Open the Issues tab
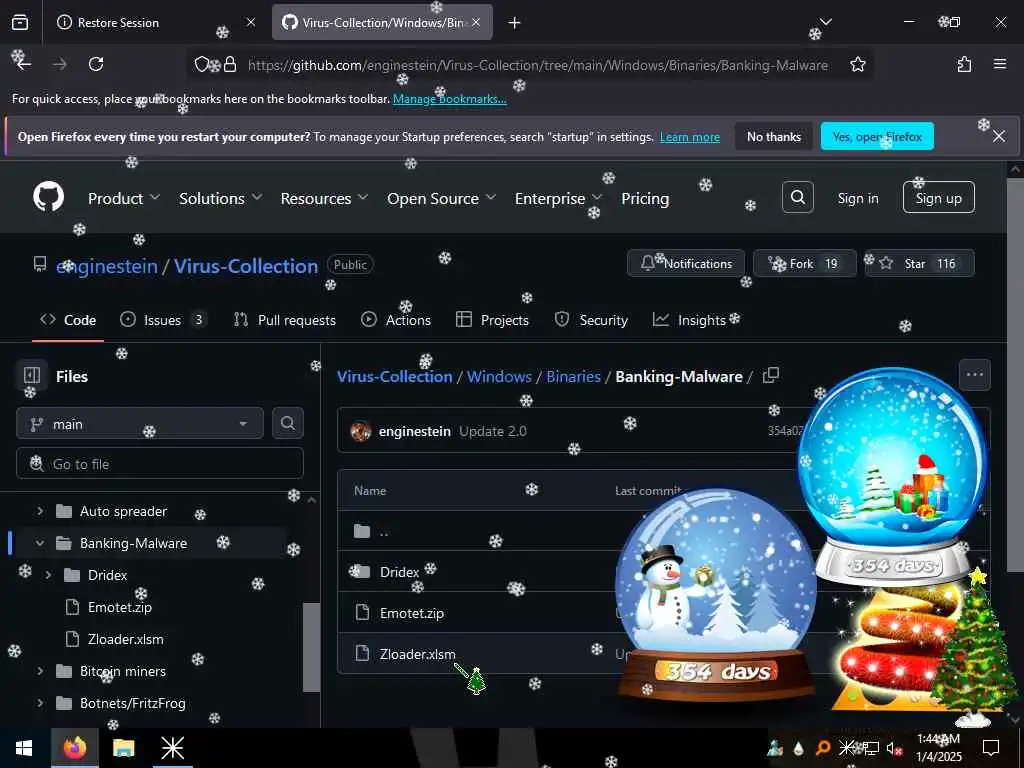The width and height of the screenshot is (1024, 768). pos(163,320)
